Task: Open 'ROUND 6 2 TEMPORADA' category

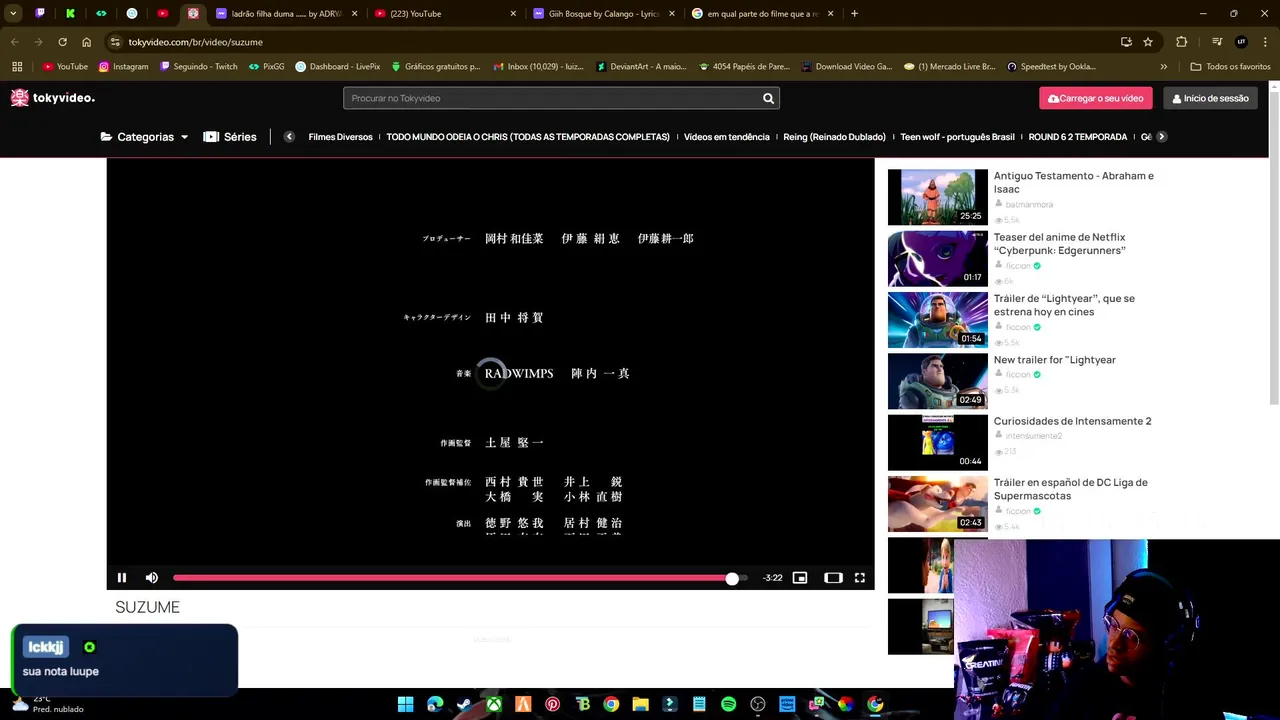Action: click(x=1078, y=137)
